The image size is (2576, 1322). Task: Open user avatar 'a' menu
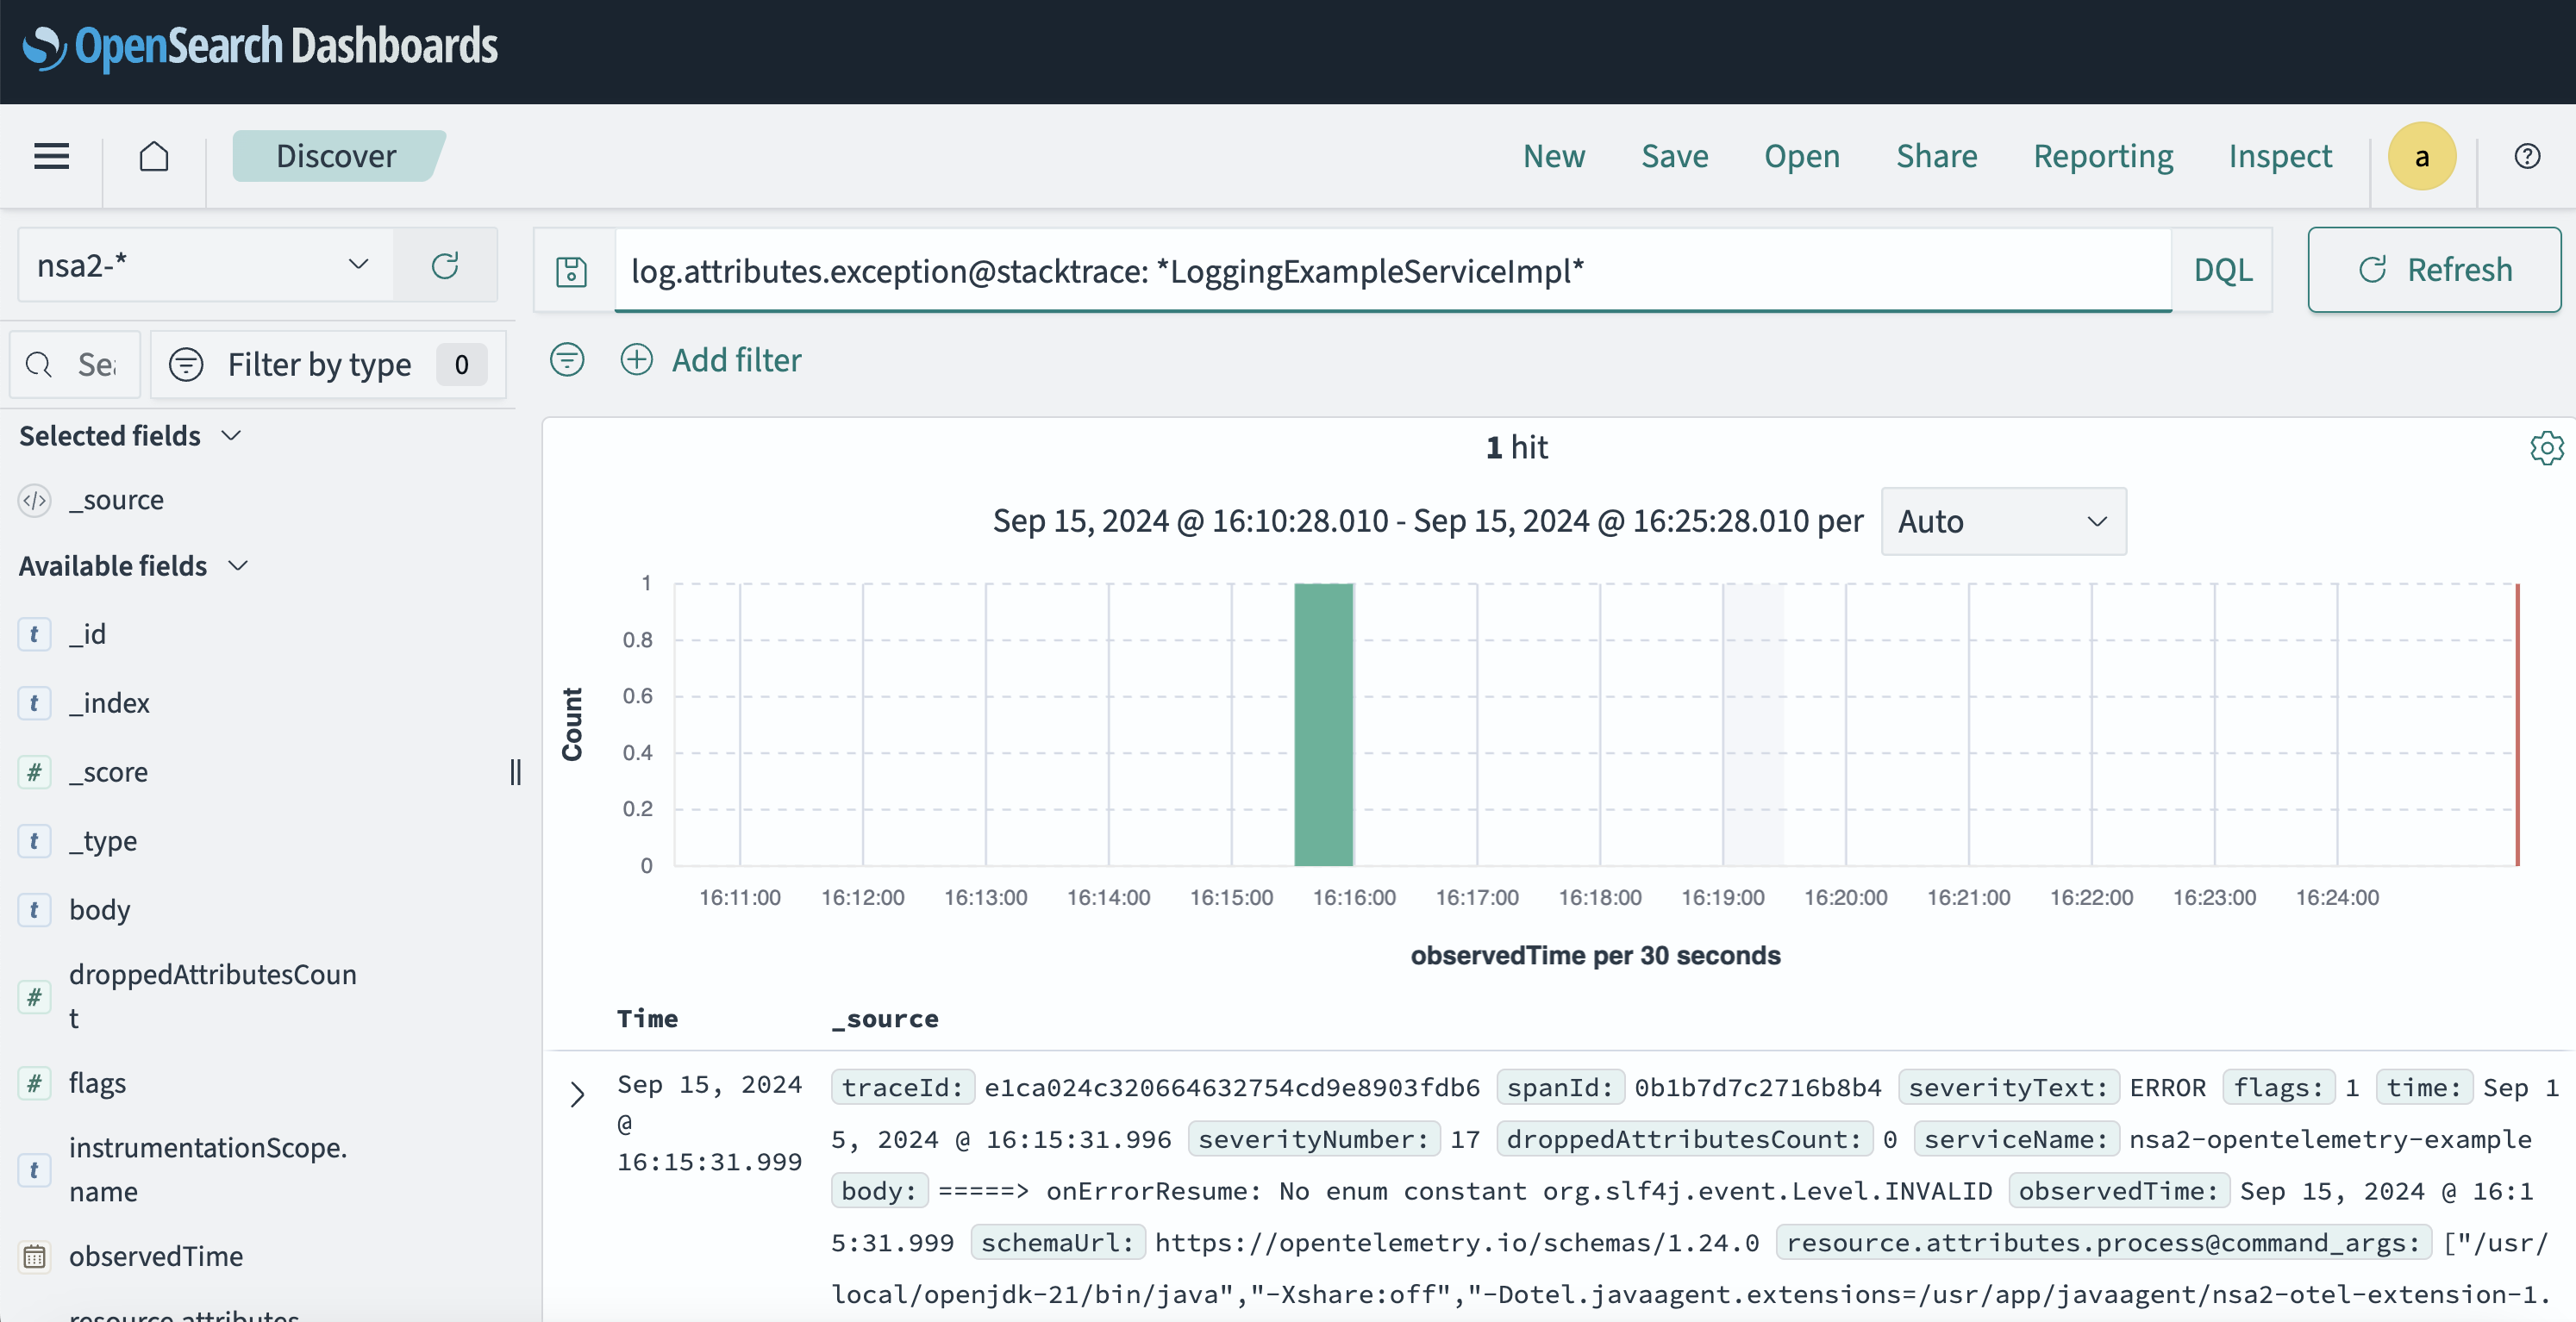(2421, 156)
